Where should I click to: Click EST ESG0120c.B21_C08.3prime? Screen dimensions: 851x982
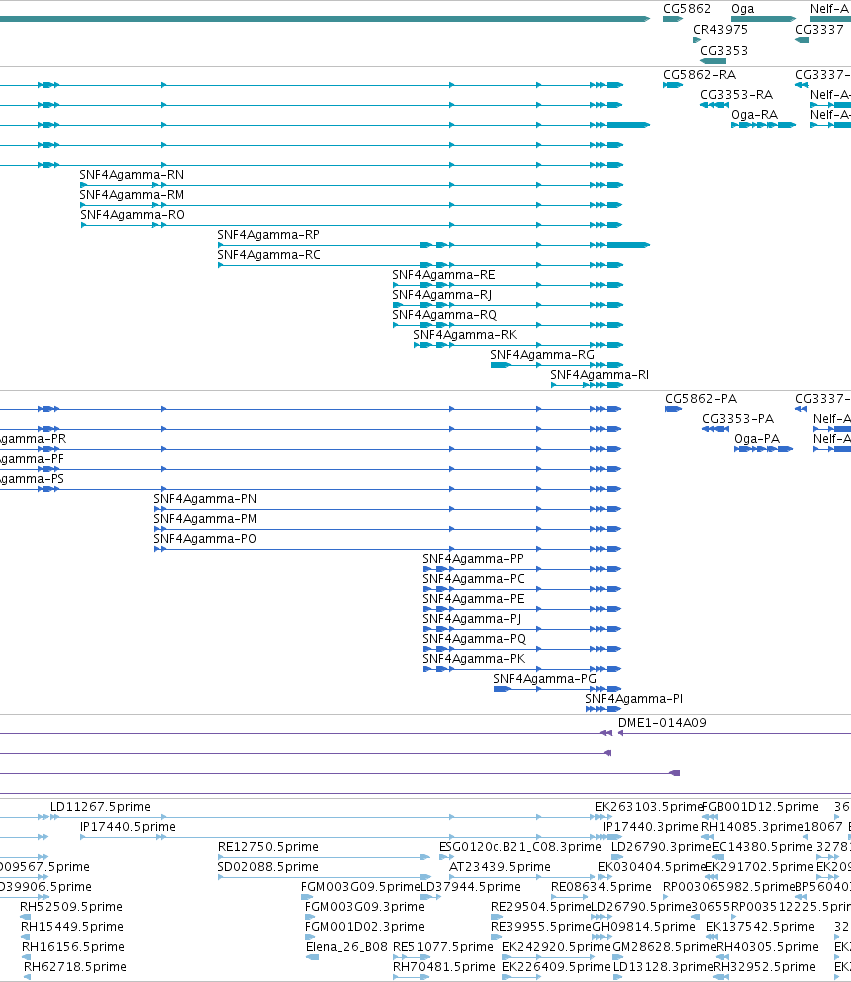pos(520,847)
